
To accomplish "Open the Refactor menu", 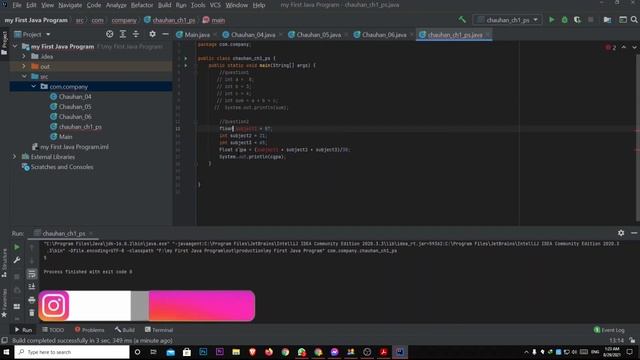I will 142,5.
